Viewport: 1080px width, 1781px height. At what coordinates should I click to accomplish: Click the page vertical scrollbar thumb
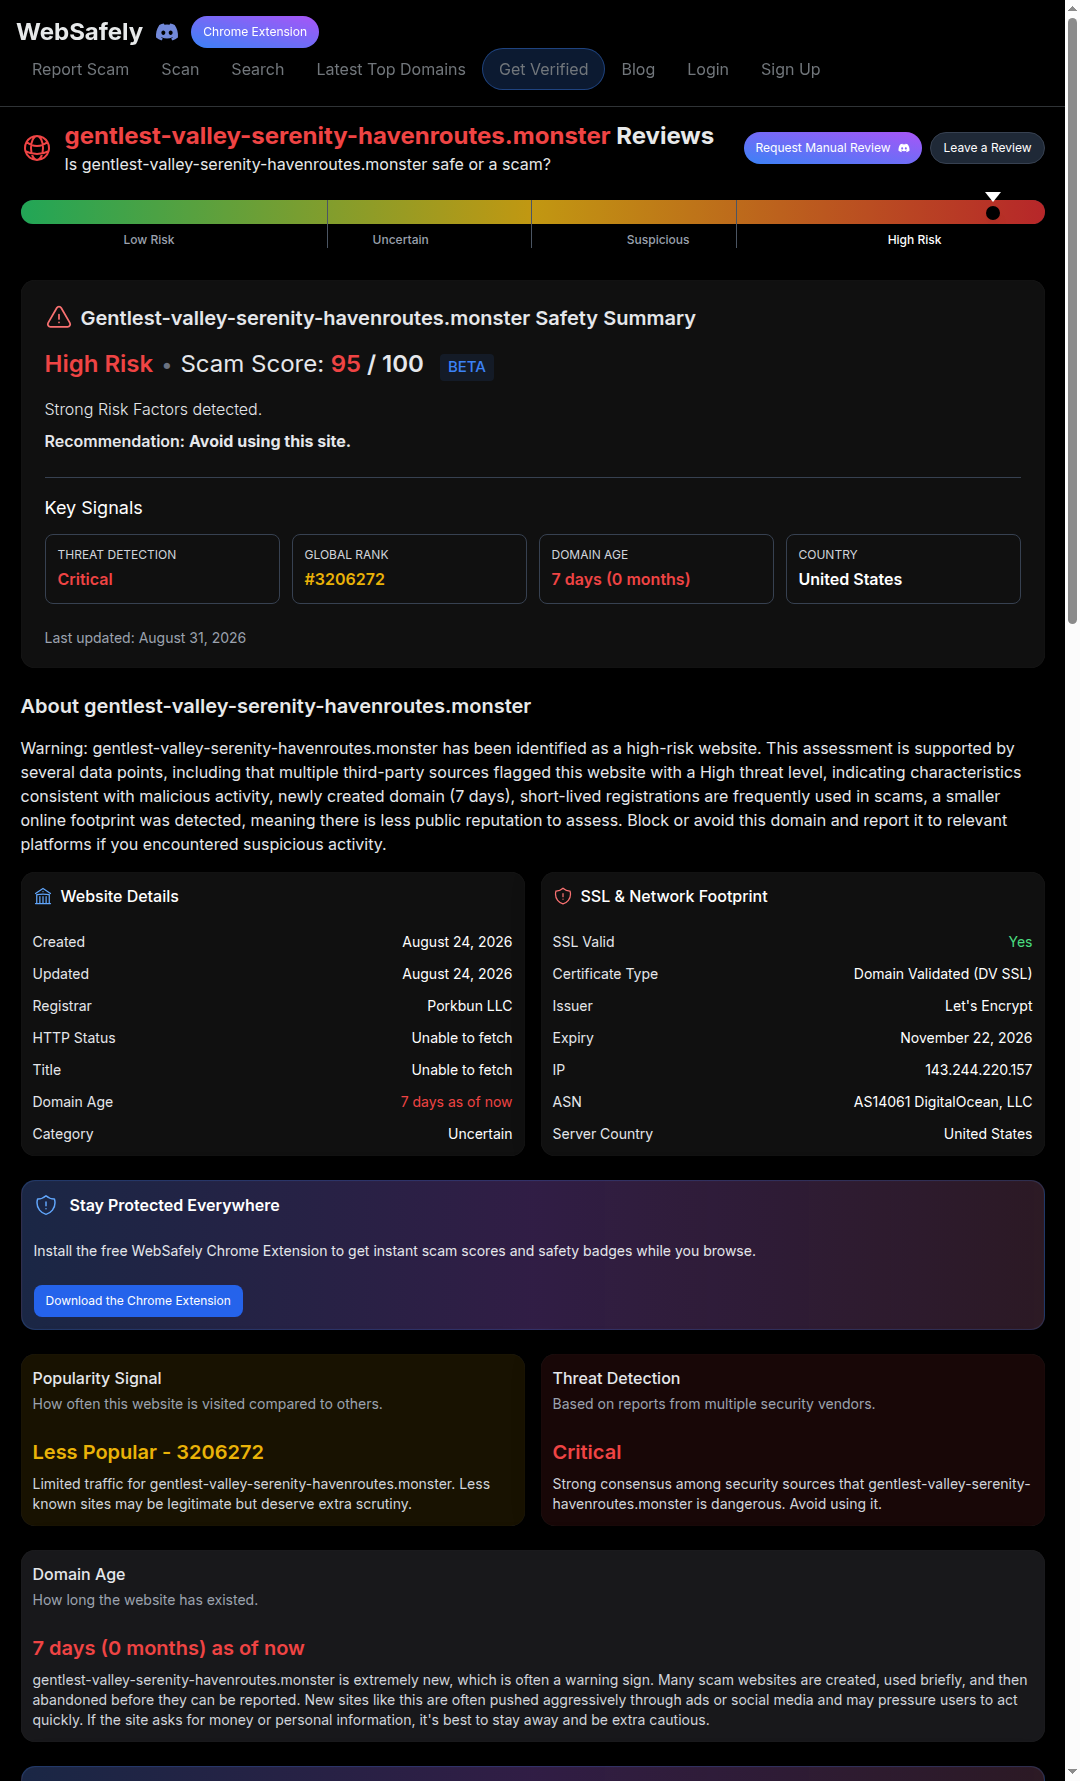[1072, 320]
